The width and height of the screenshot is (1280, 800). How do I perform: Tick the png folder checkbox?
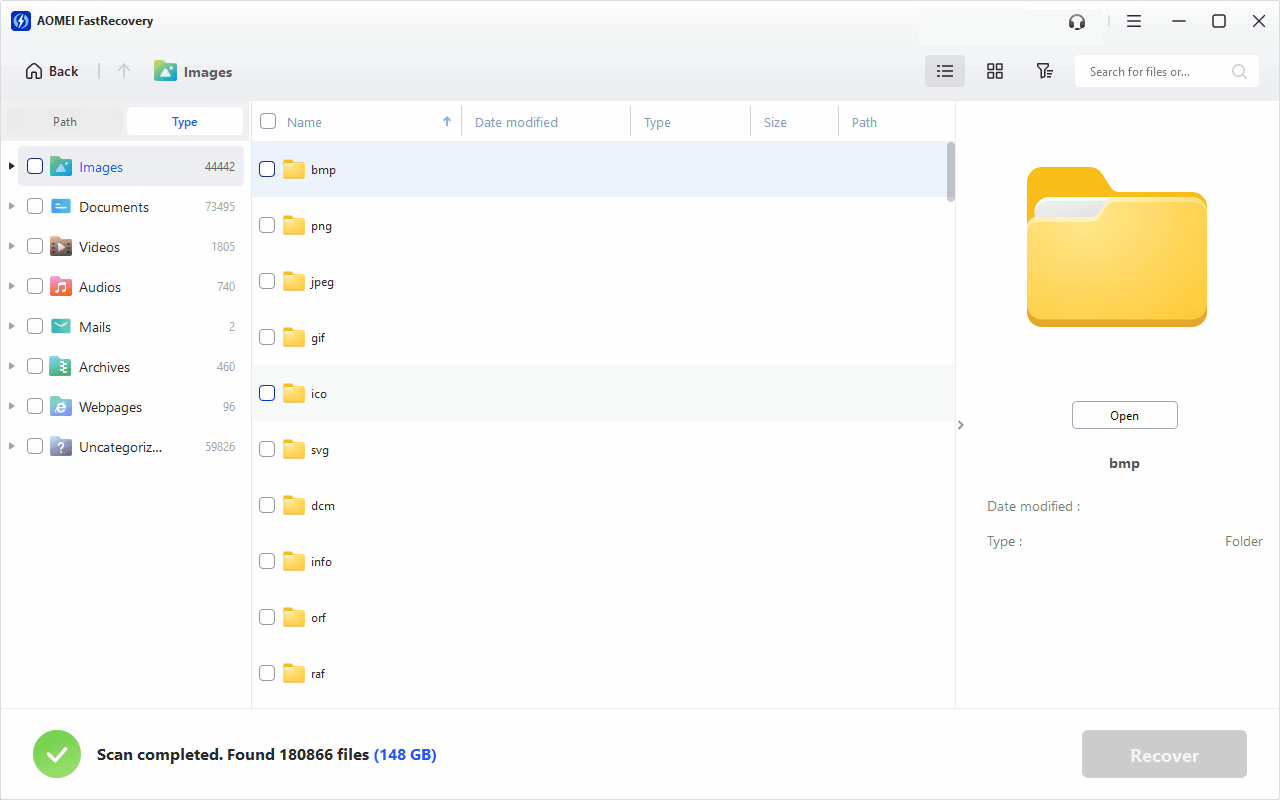[x=267, y=226]
